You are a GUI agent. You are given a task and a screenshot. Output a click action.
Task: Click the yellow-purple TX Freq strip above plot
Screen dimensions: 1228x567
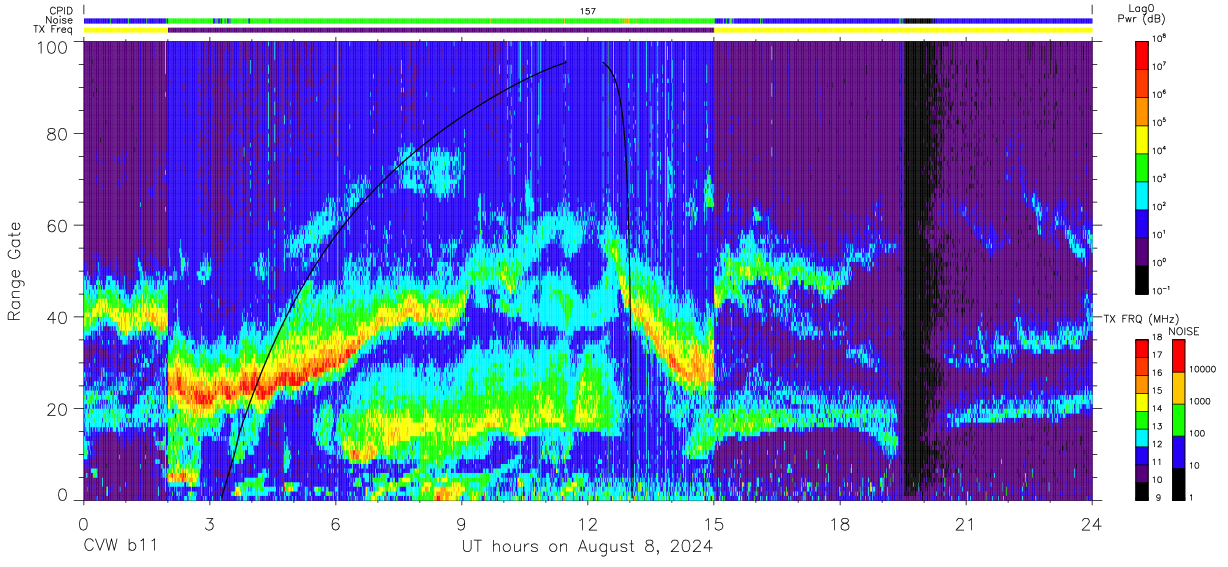pos(588,30)
